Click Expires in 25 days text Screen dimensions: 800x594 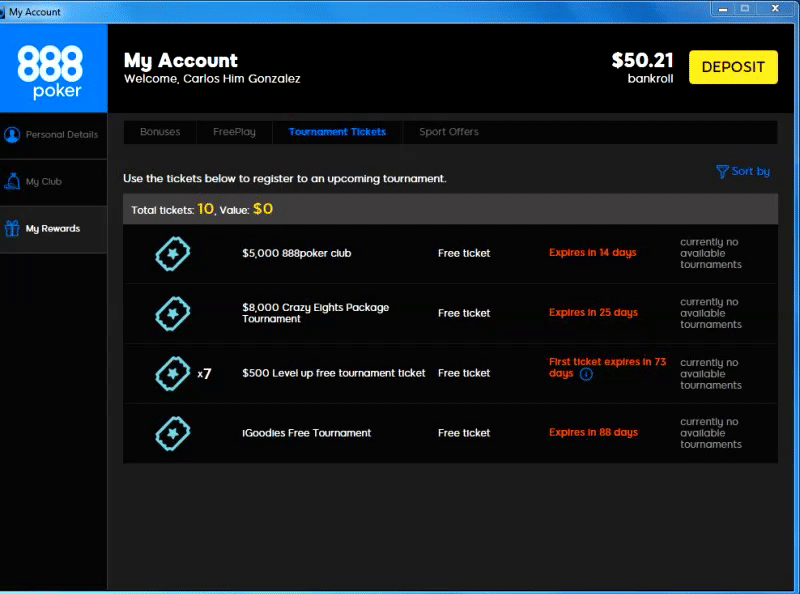tap(593, 312)
